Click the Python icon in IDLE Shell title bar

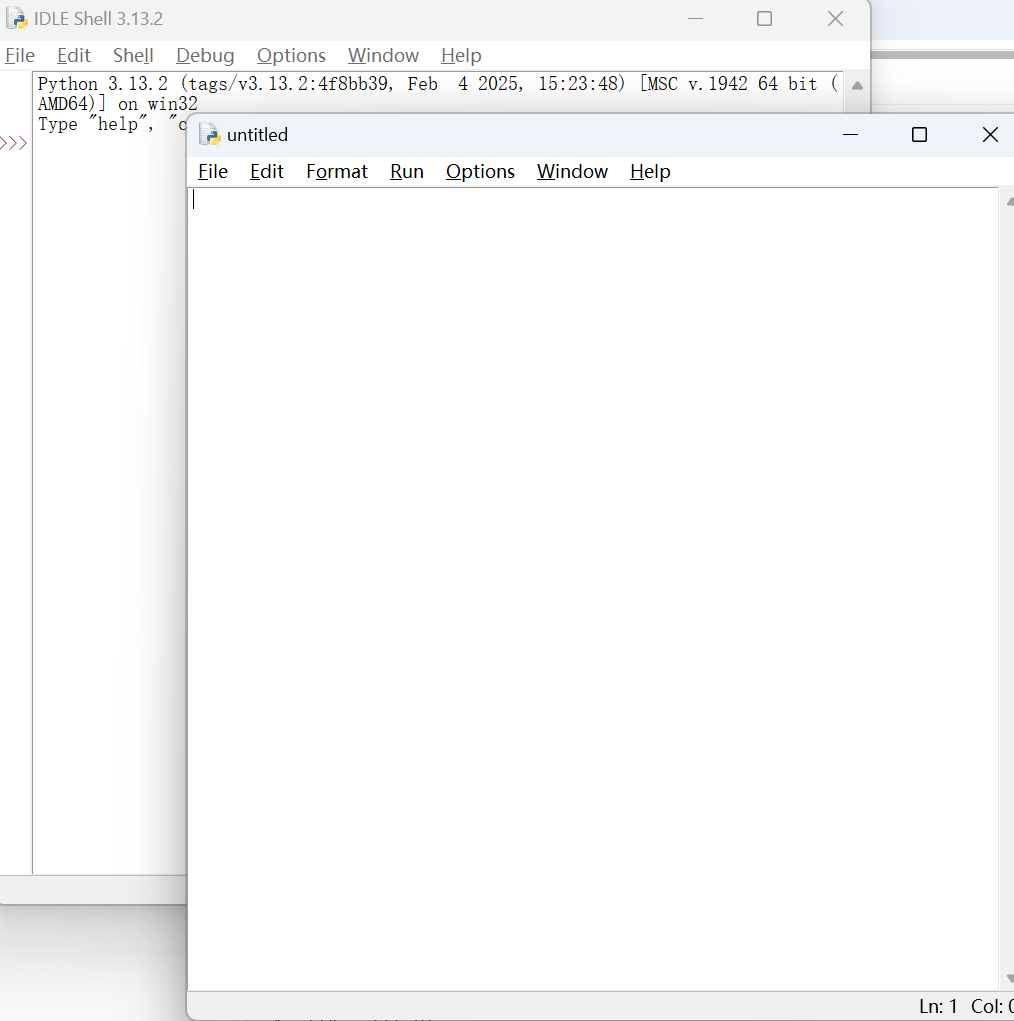(x=17, y=18)
